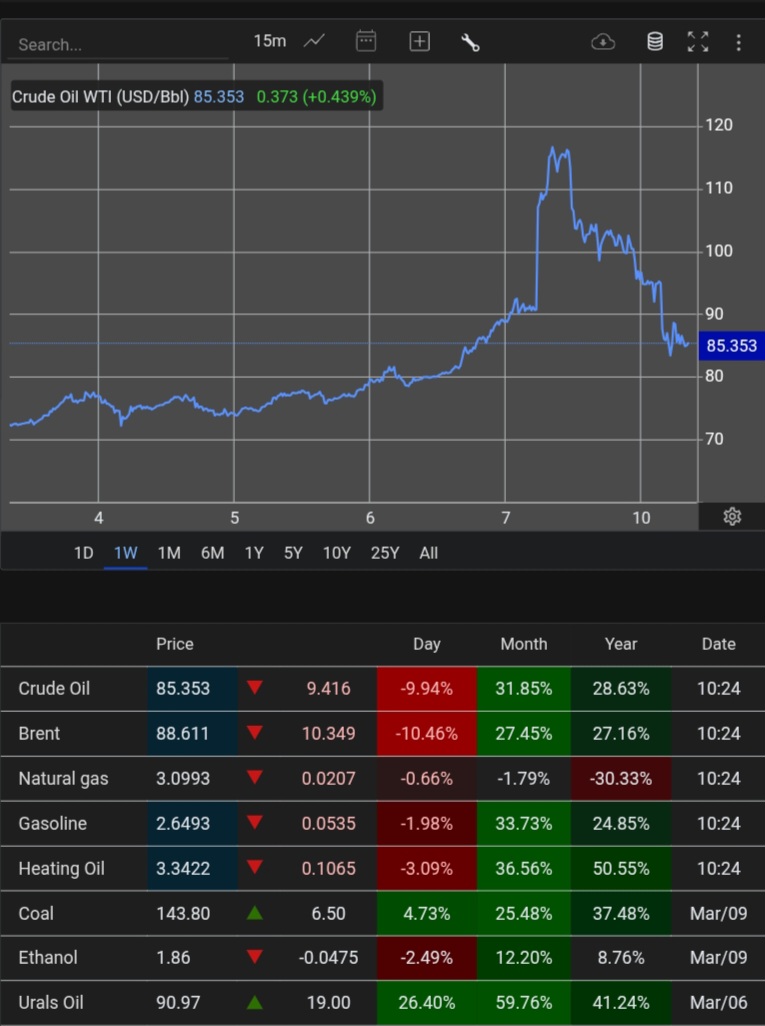Click Crude Oil red down arrow
The image size is (765, 1026).
point(255,687)
